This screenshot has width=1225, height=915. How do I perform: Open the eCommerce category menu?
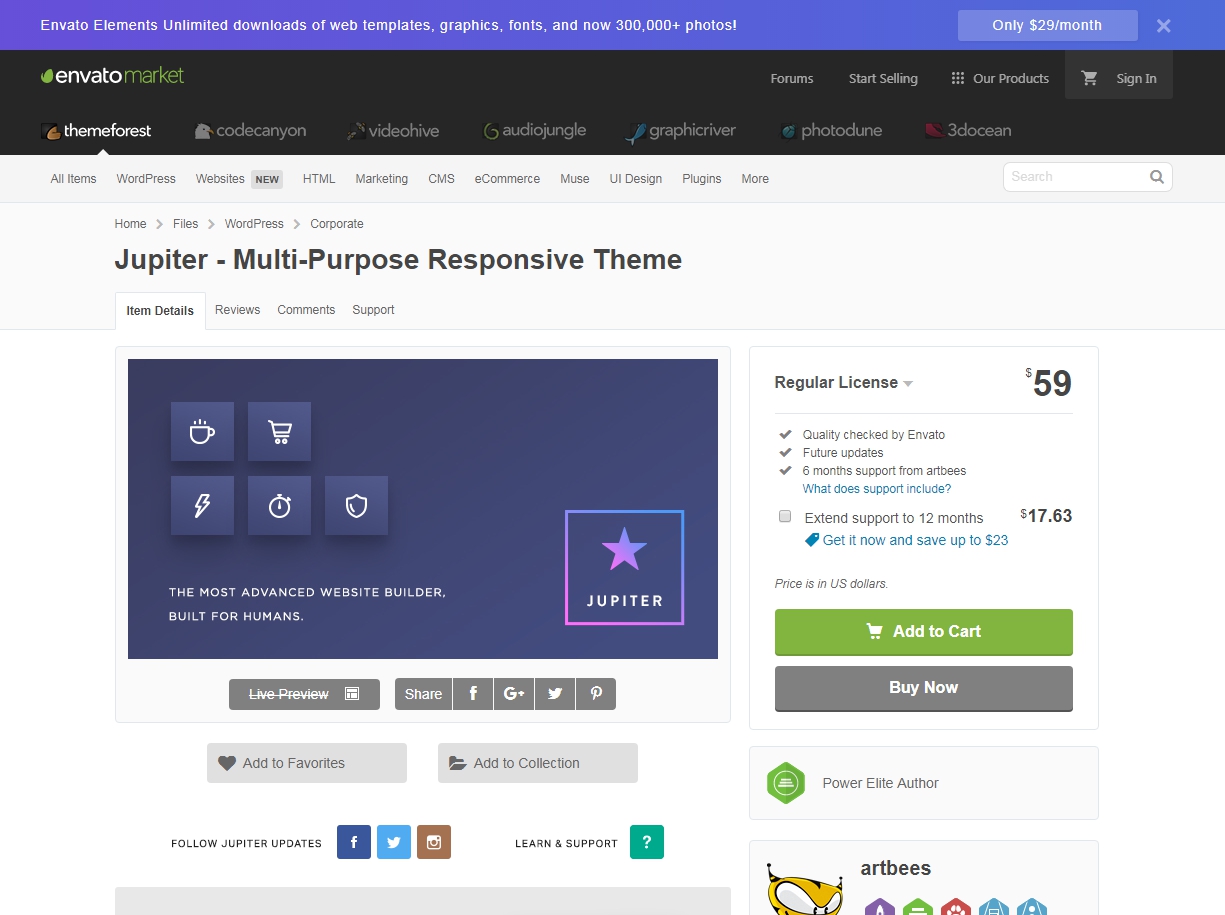click(x=507, y=179)
